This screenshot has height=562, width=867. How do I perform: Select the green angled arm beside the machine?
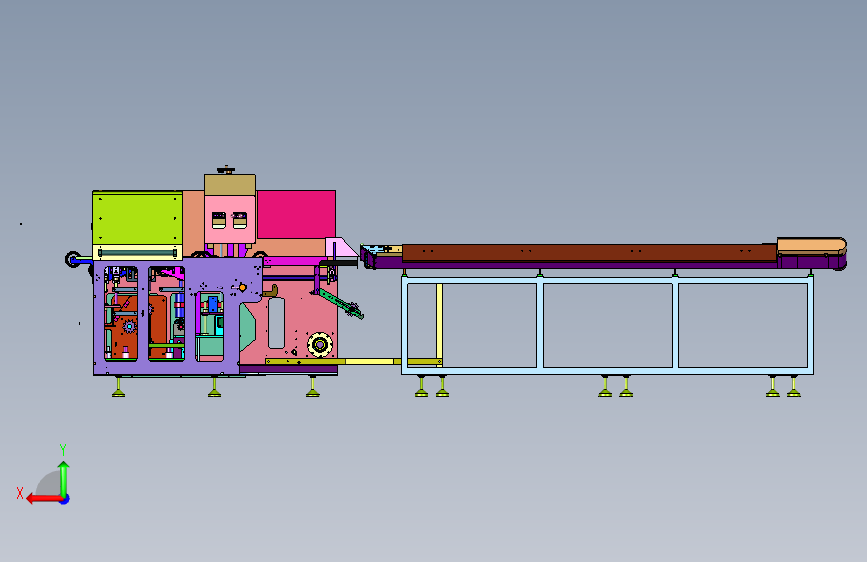pos(341,303)
